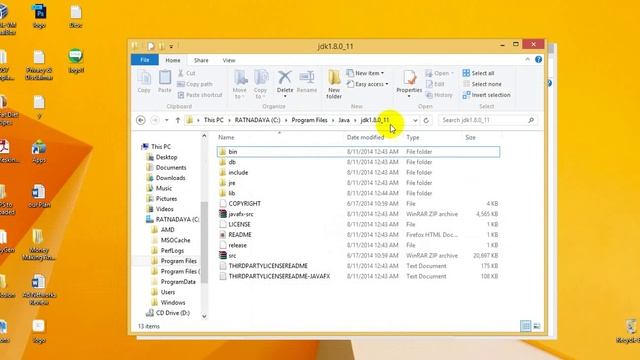This screenshot has height=360, width=640.
Task: Select CD Drive (D:) in navigation pane
Action: 172,313
